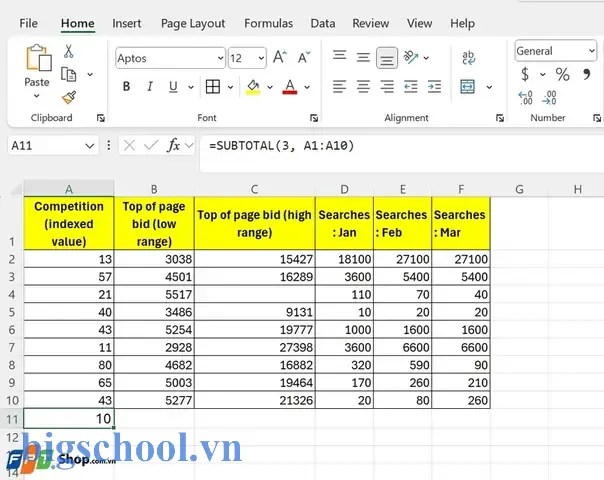Viewport: 604px width, 480px height.
Task: Open Font settings dialog launcher
Action: [x=314, y=118]
